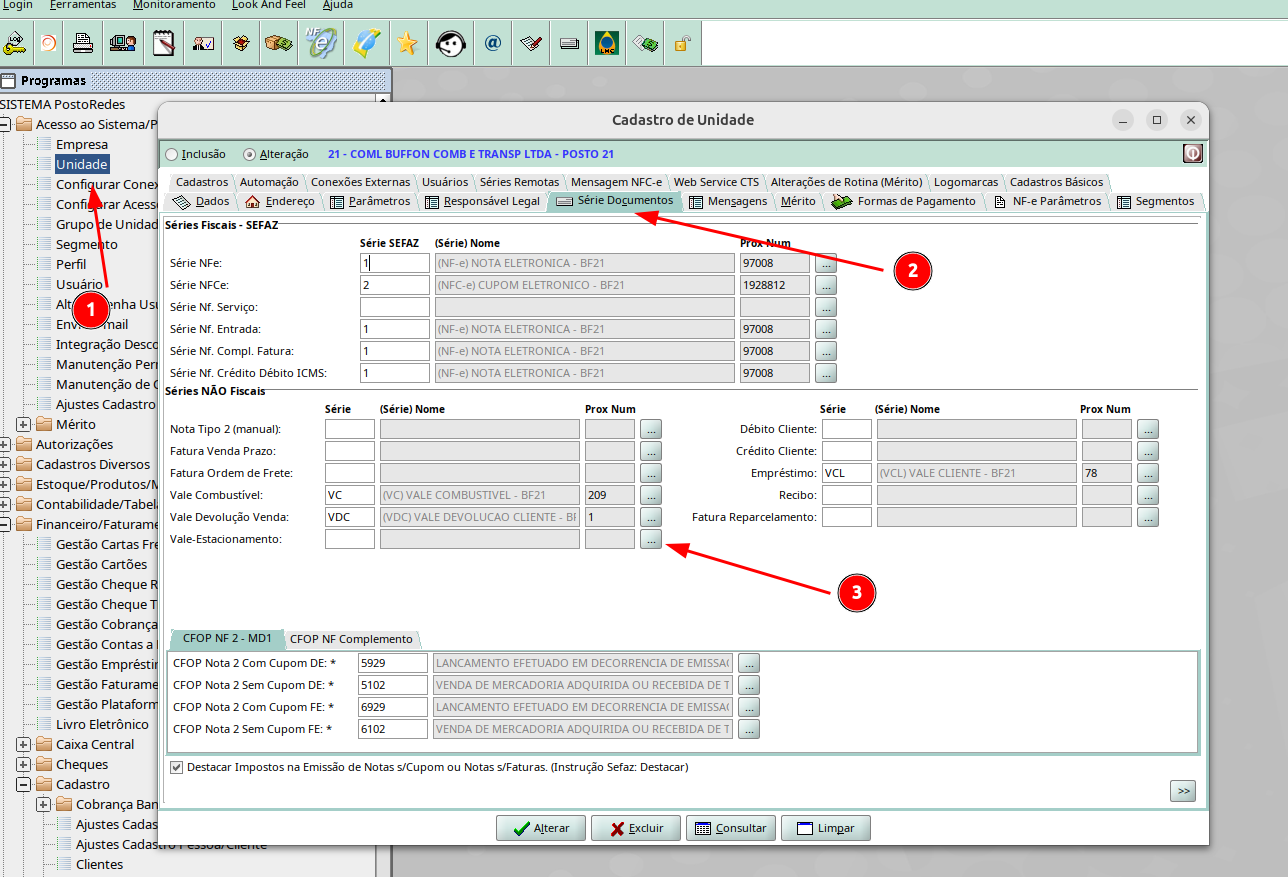Viewport: 1288px width, 877px height.
Task: Click the login key toolbar icon
Action: click(x=14, y=43)
